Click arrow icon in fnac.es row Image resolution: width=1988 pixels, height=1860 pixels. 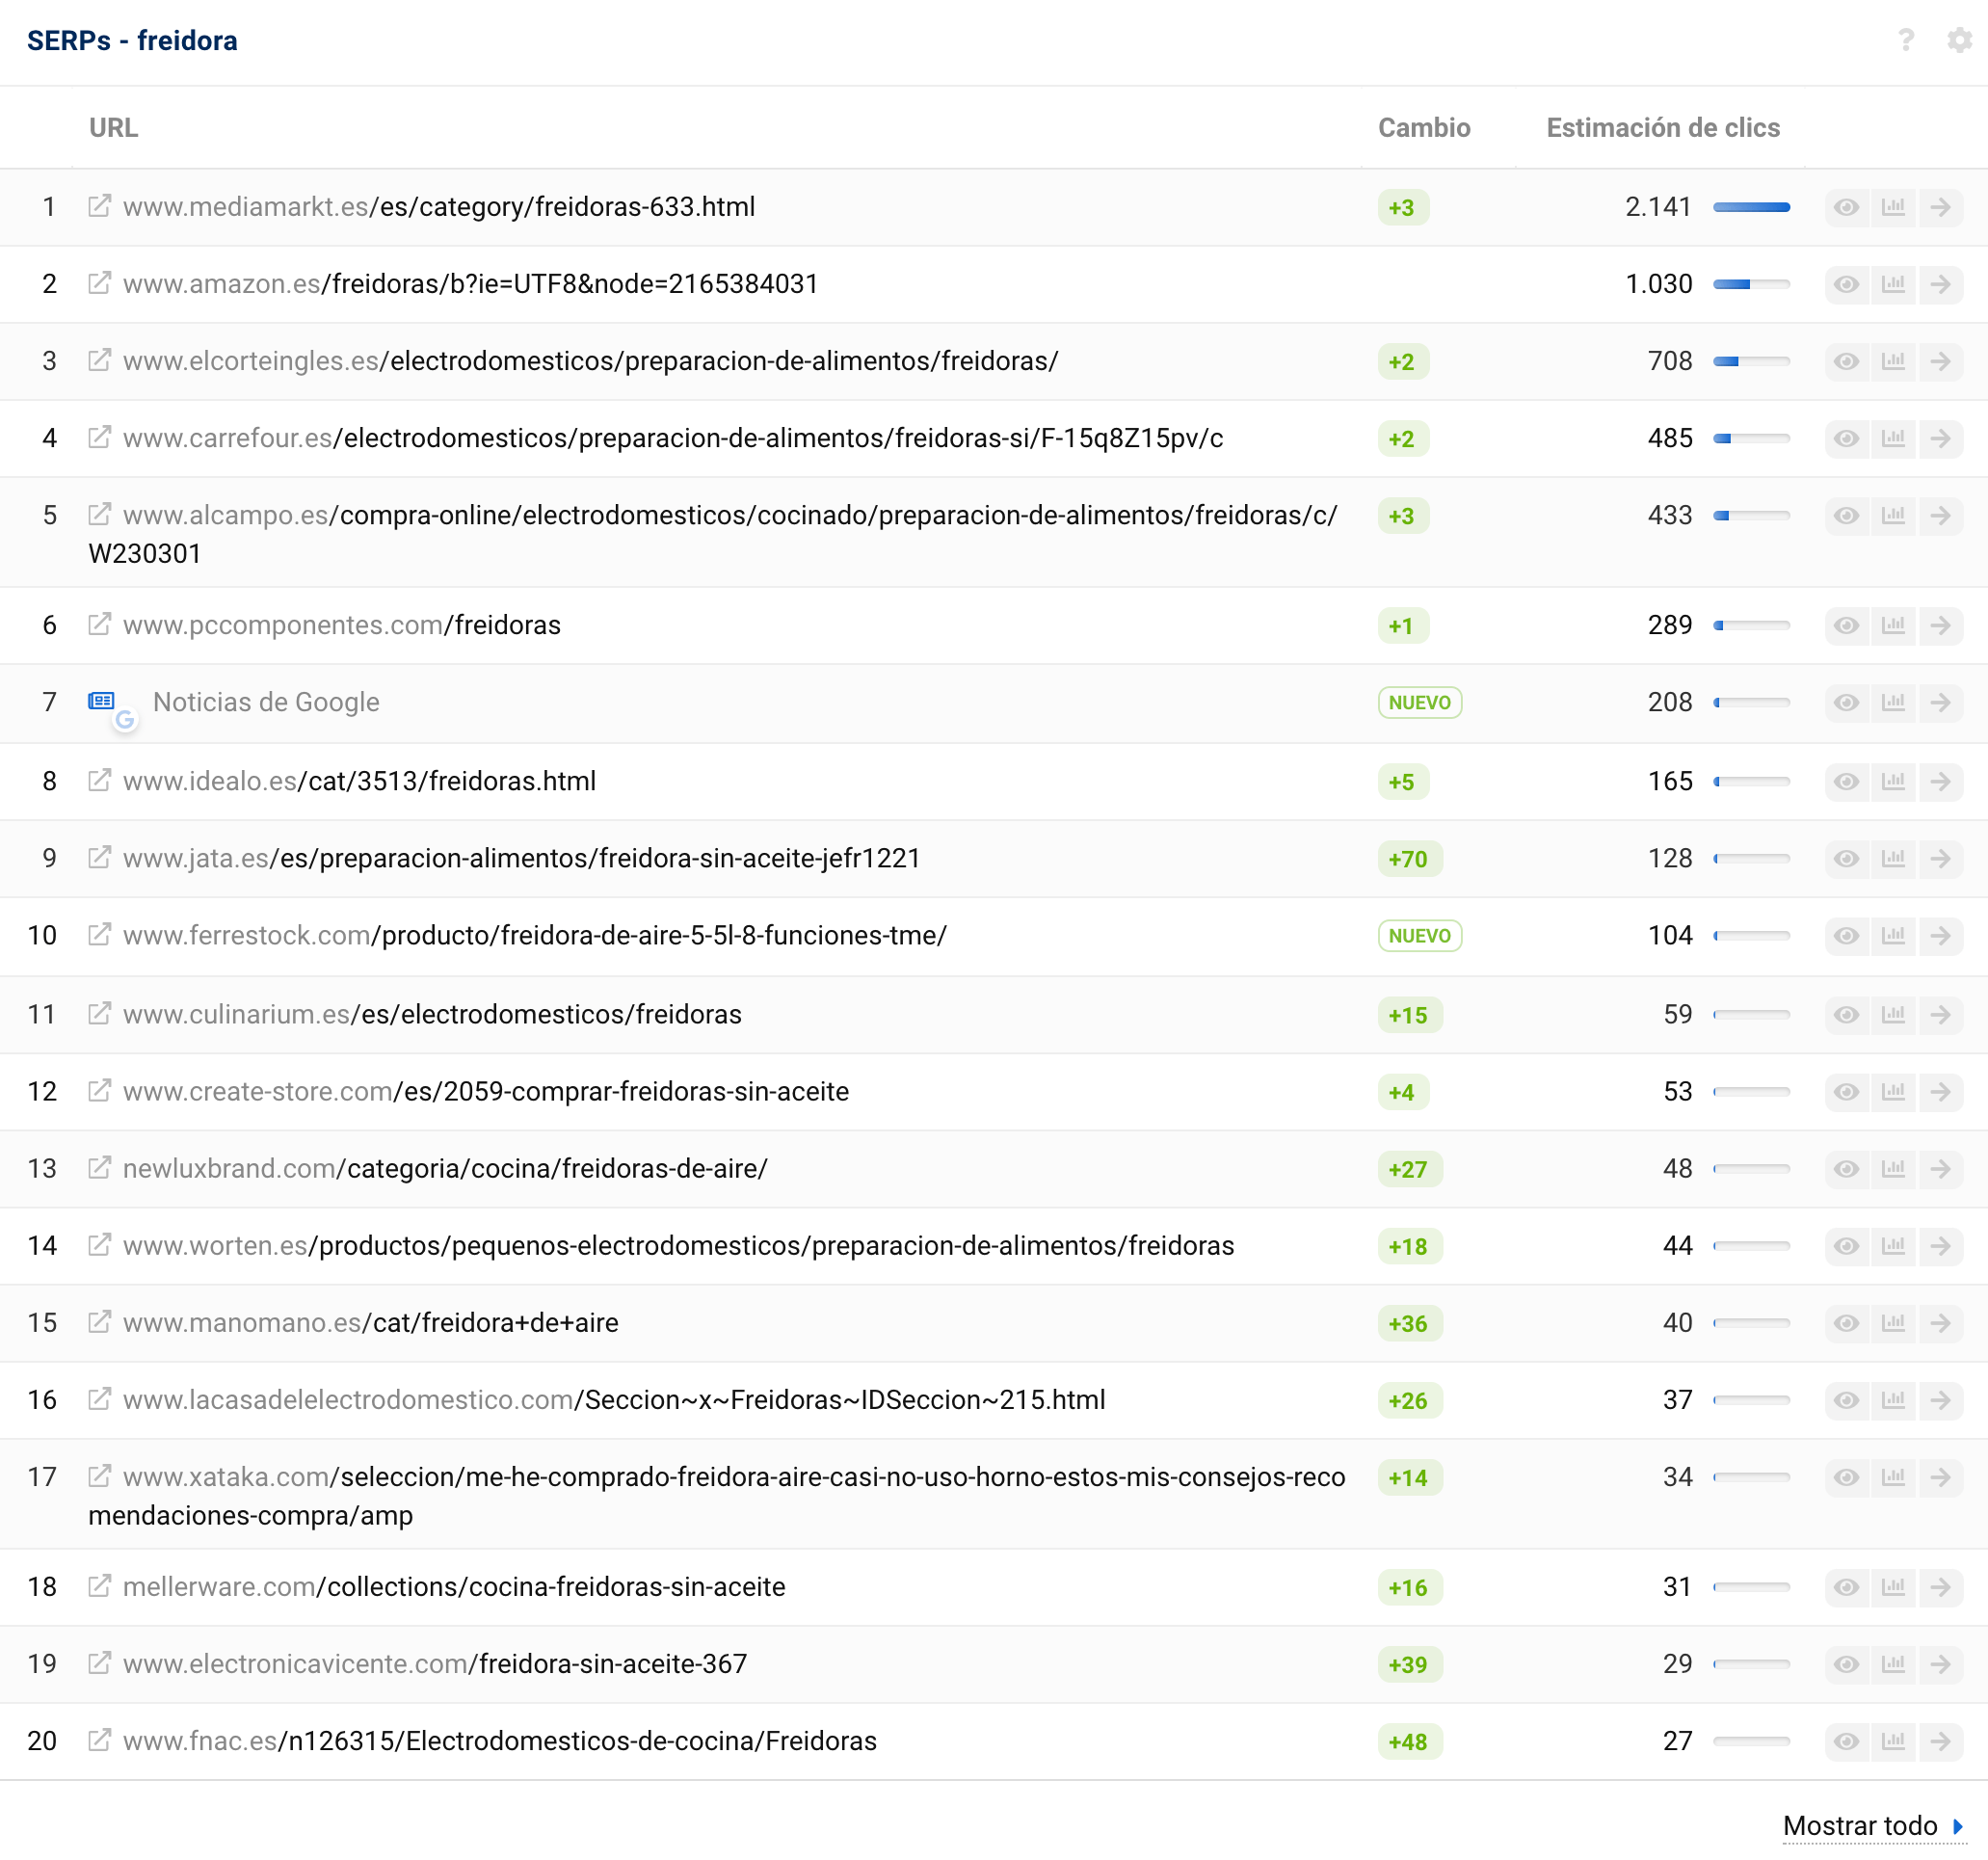click(x=1940, y=1741)
